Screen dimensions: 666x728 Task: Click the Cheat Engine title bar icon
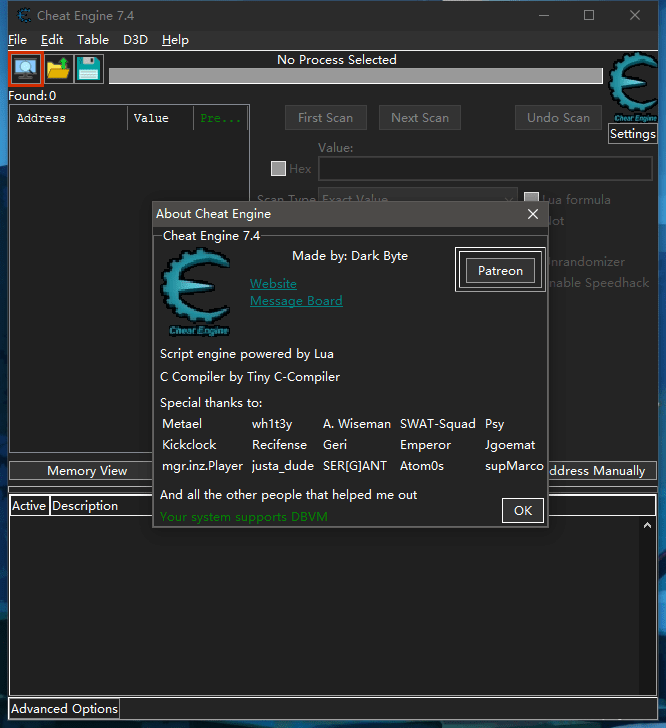24,16
